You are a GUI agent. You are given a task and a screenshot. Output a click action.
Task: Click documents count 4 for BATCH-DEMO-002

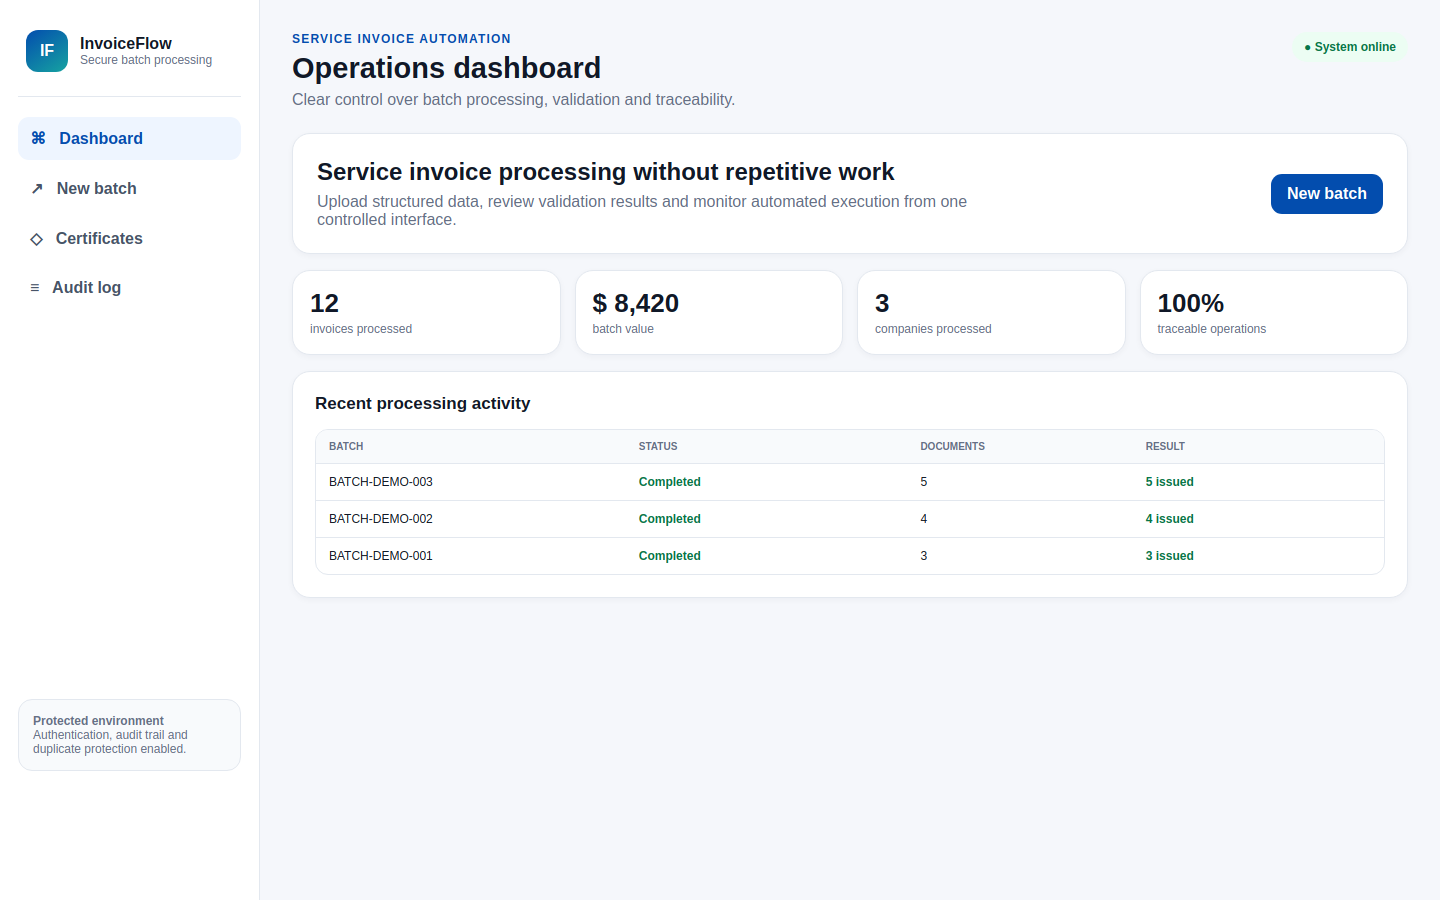[x=924, y=519]
